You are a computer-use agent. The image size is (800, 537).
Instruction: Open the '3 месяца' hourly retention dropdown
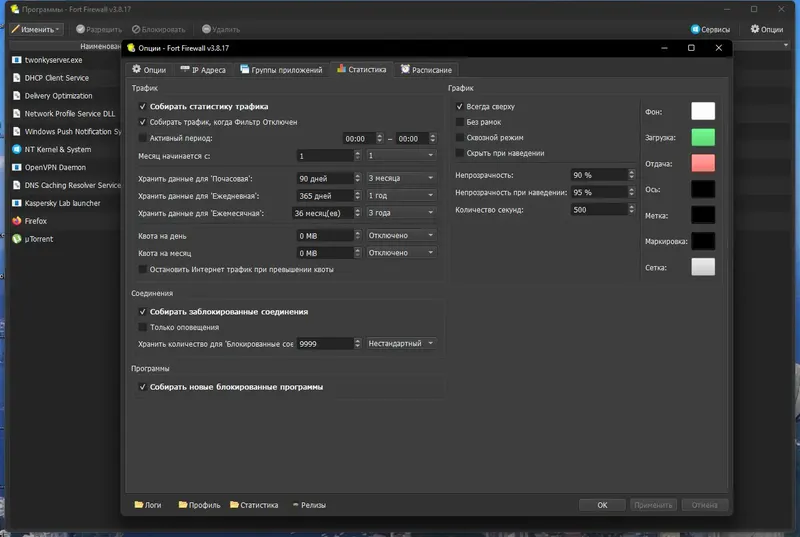(x=401, y=178)
